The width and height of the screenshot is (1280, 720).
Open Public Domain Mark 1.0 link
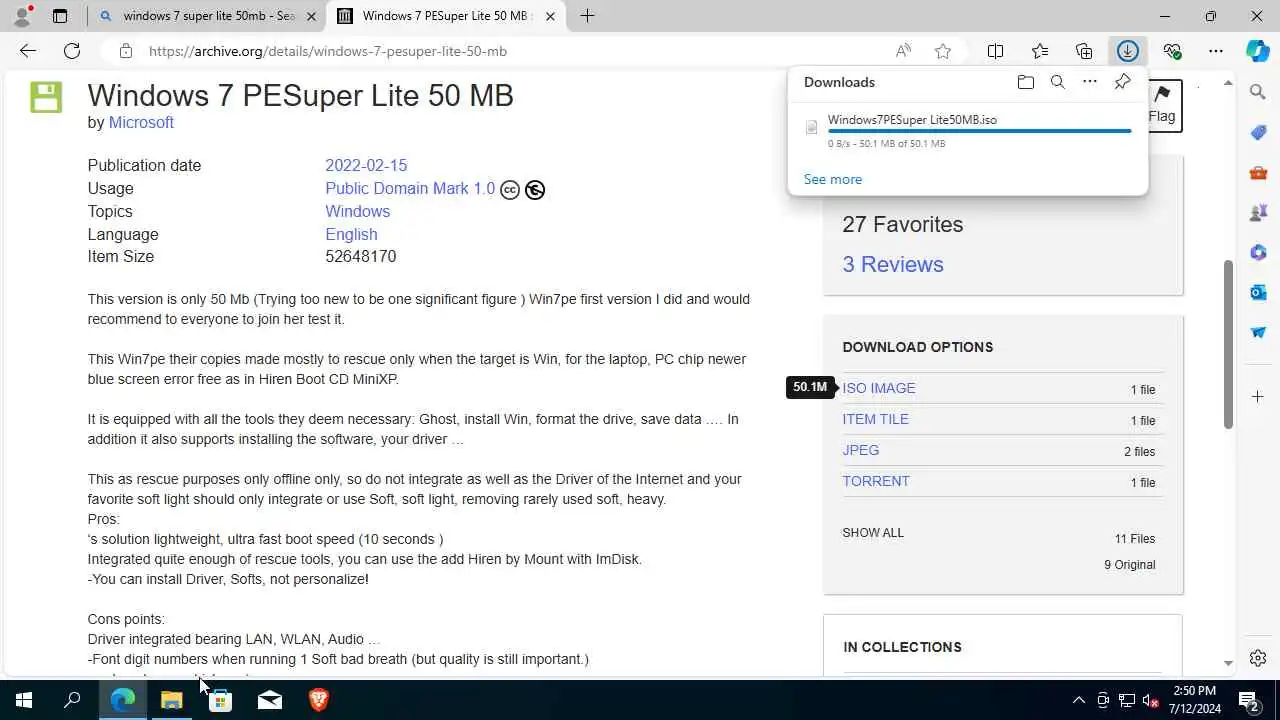coord(410,188)
